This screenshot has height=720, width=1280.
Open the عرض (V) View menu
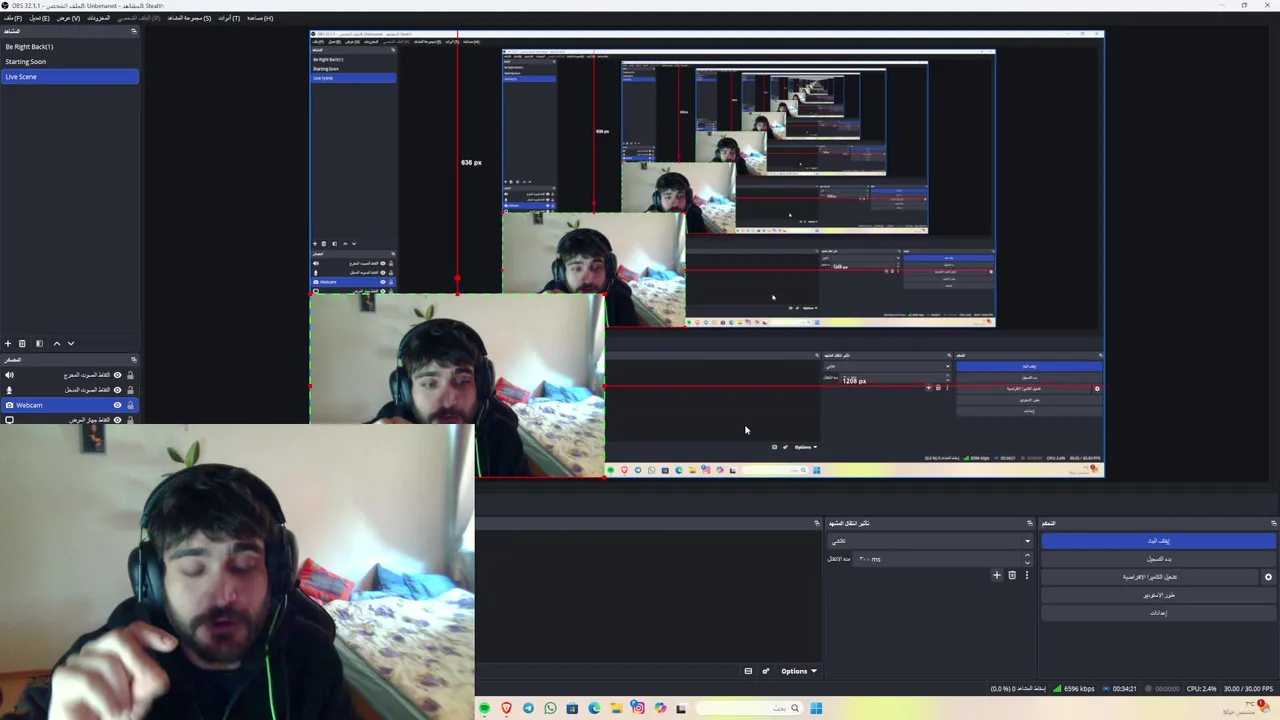68,18
